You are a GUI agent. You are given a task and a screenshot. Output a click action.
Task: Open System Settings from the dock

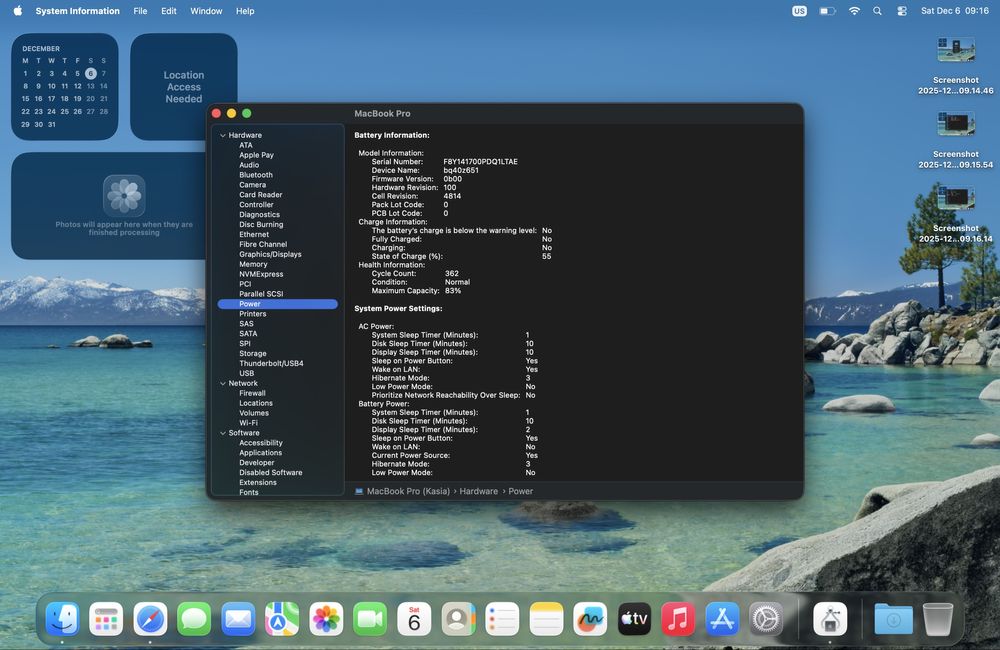[x=766, y=619]
